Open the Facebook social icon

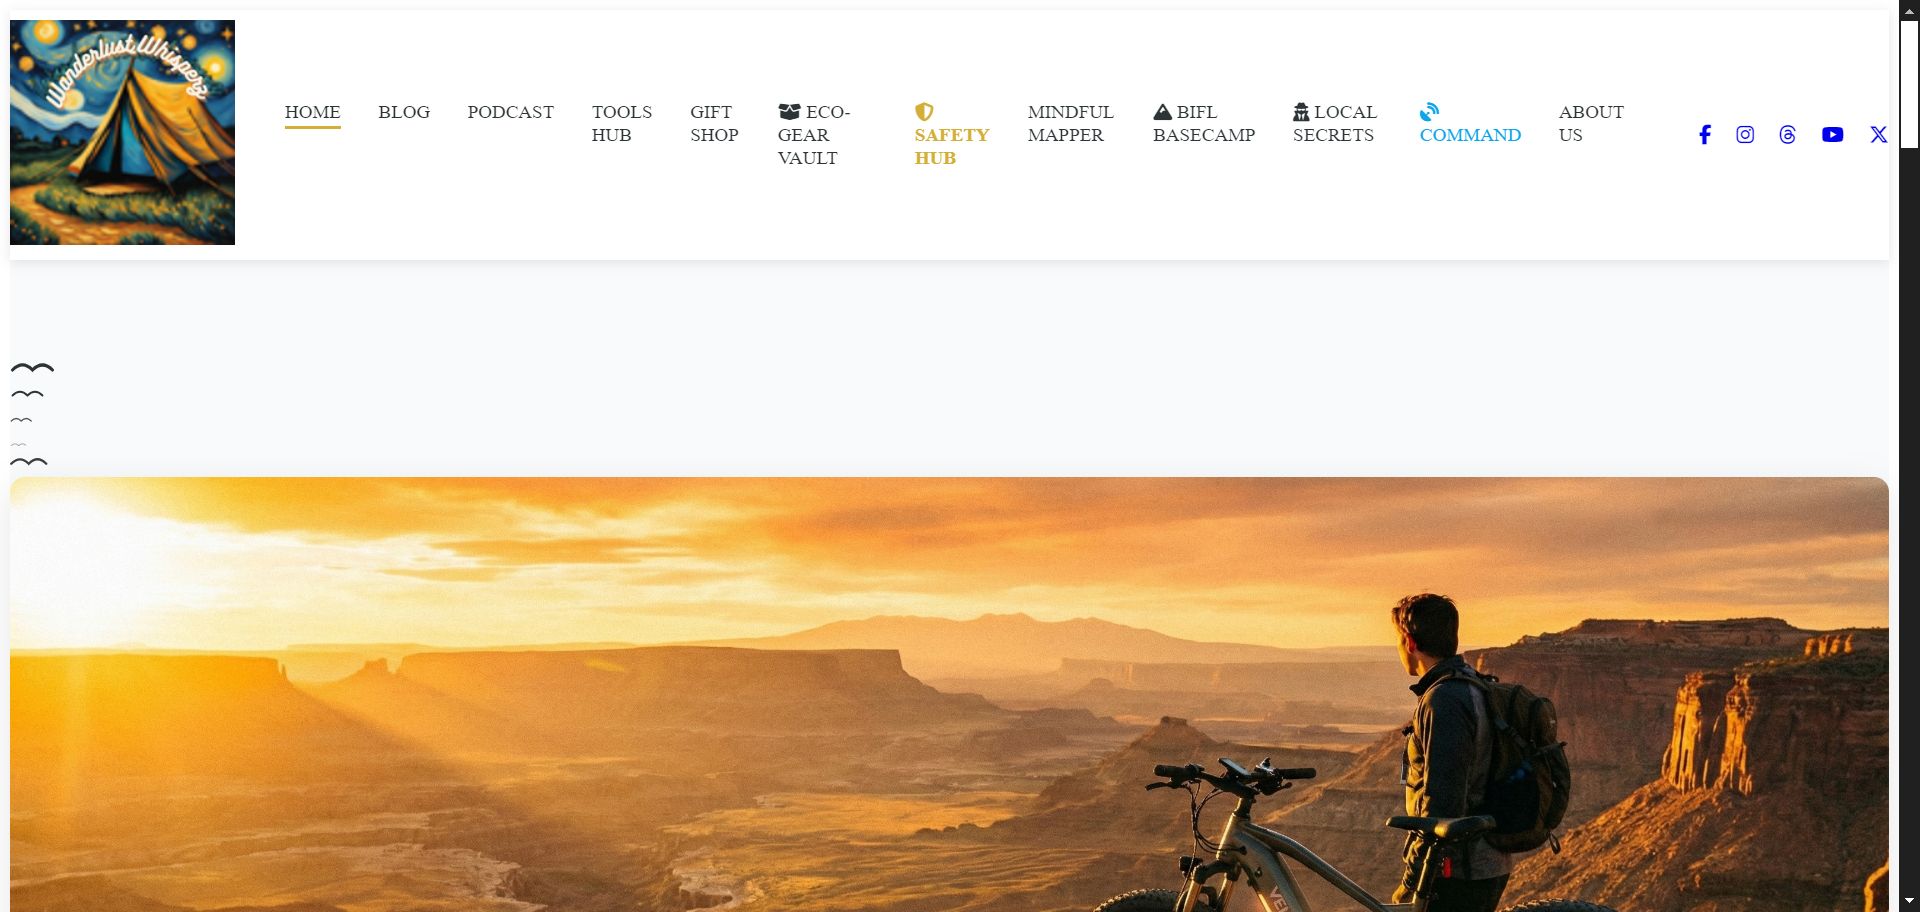[1705, 135]
